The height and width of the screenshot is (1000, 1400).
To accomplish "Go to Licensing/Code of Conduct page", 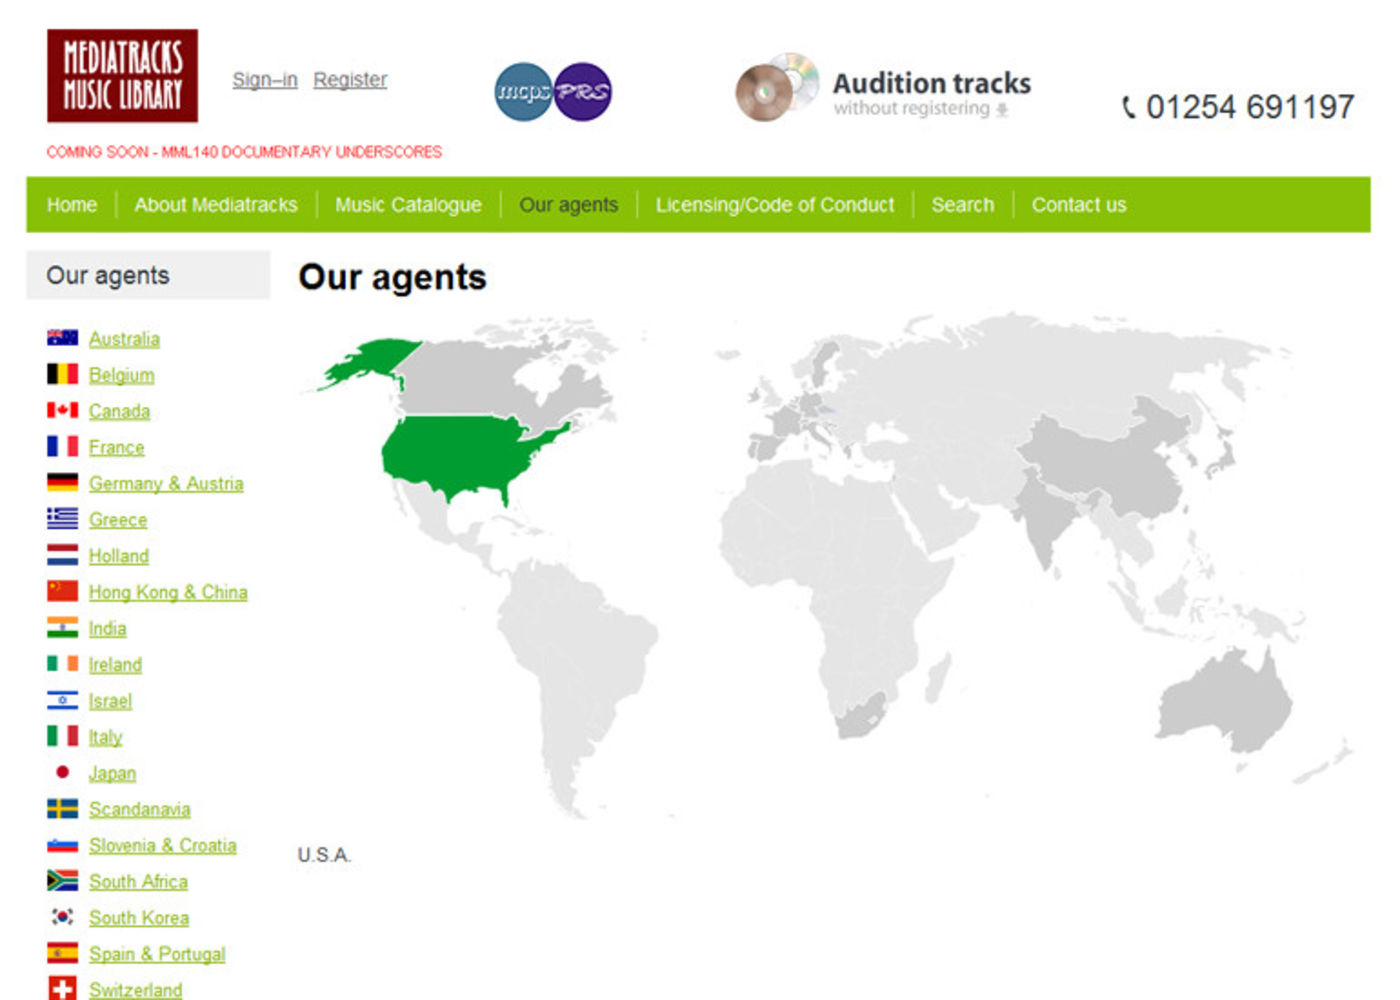I will click(775, 205).
